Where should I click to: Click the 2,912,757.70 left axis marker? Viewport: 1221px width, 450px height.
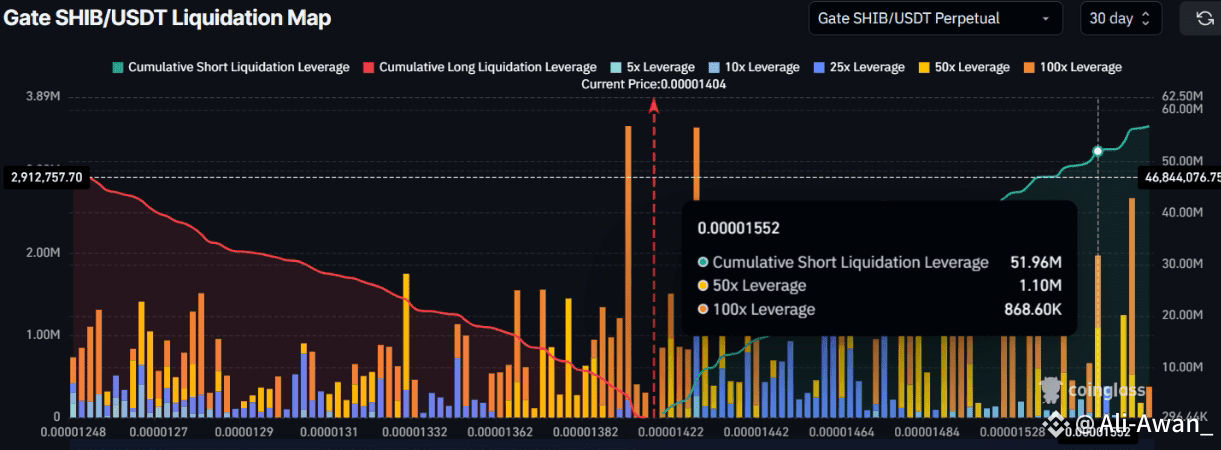(x=46, y=177)
